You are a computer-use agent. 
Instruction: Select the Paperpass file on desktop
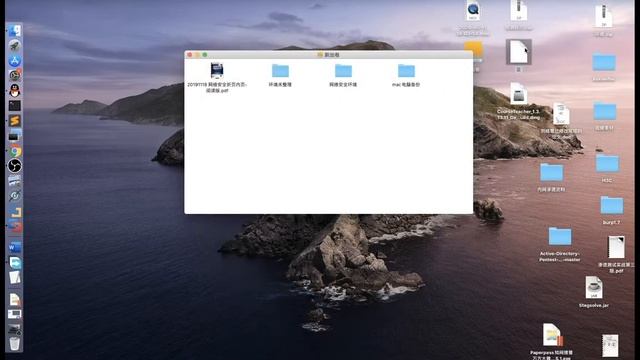pos(552,336)
